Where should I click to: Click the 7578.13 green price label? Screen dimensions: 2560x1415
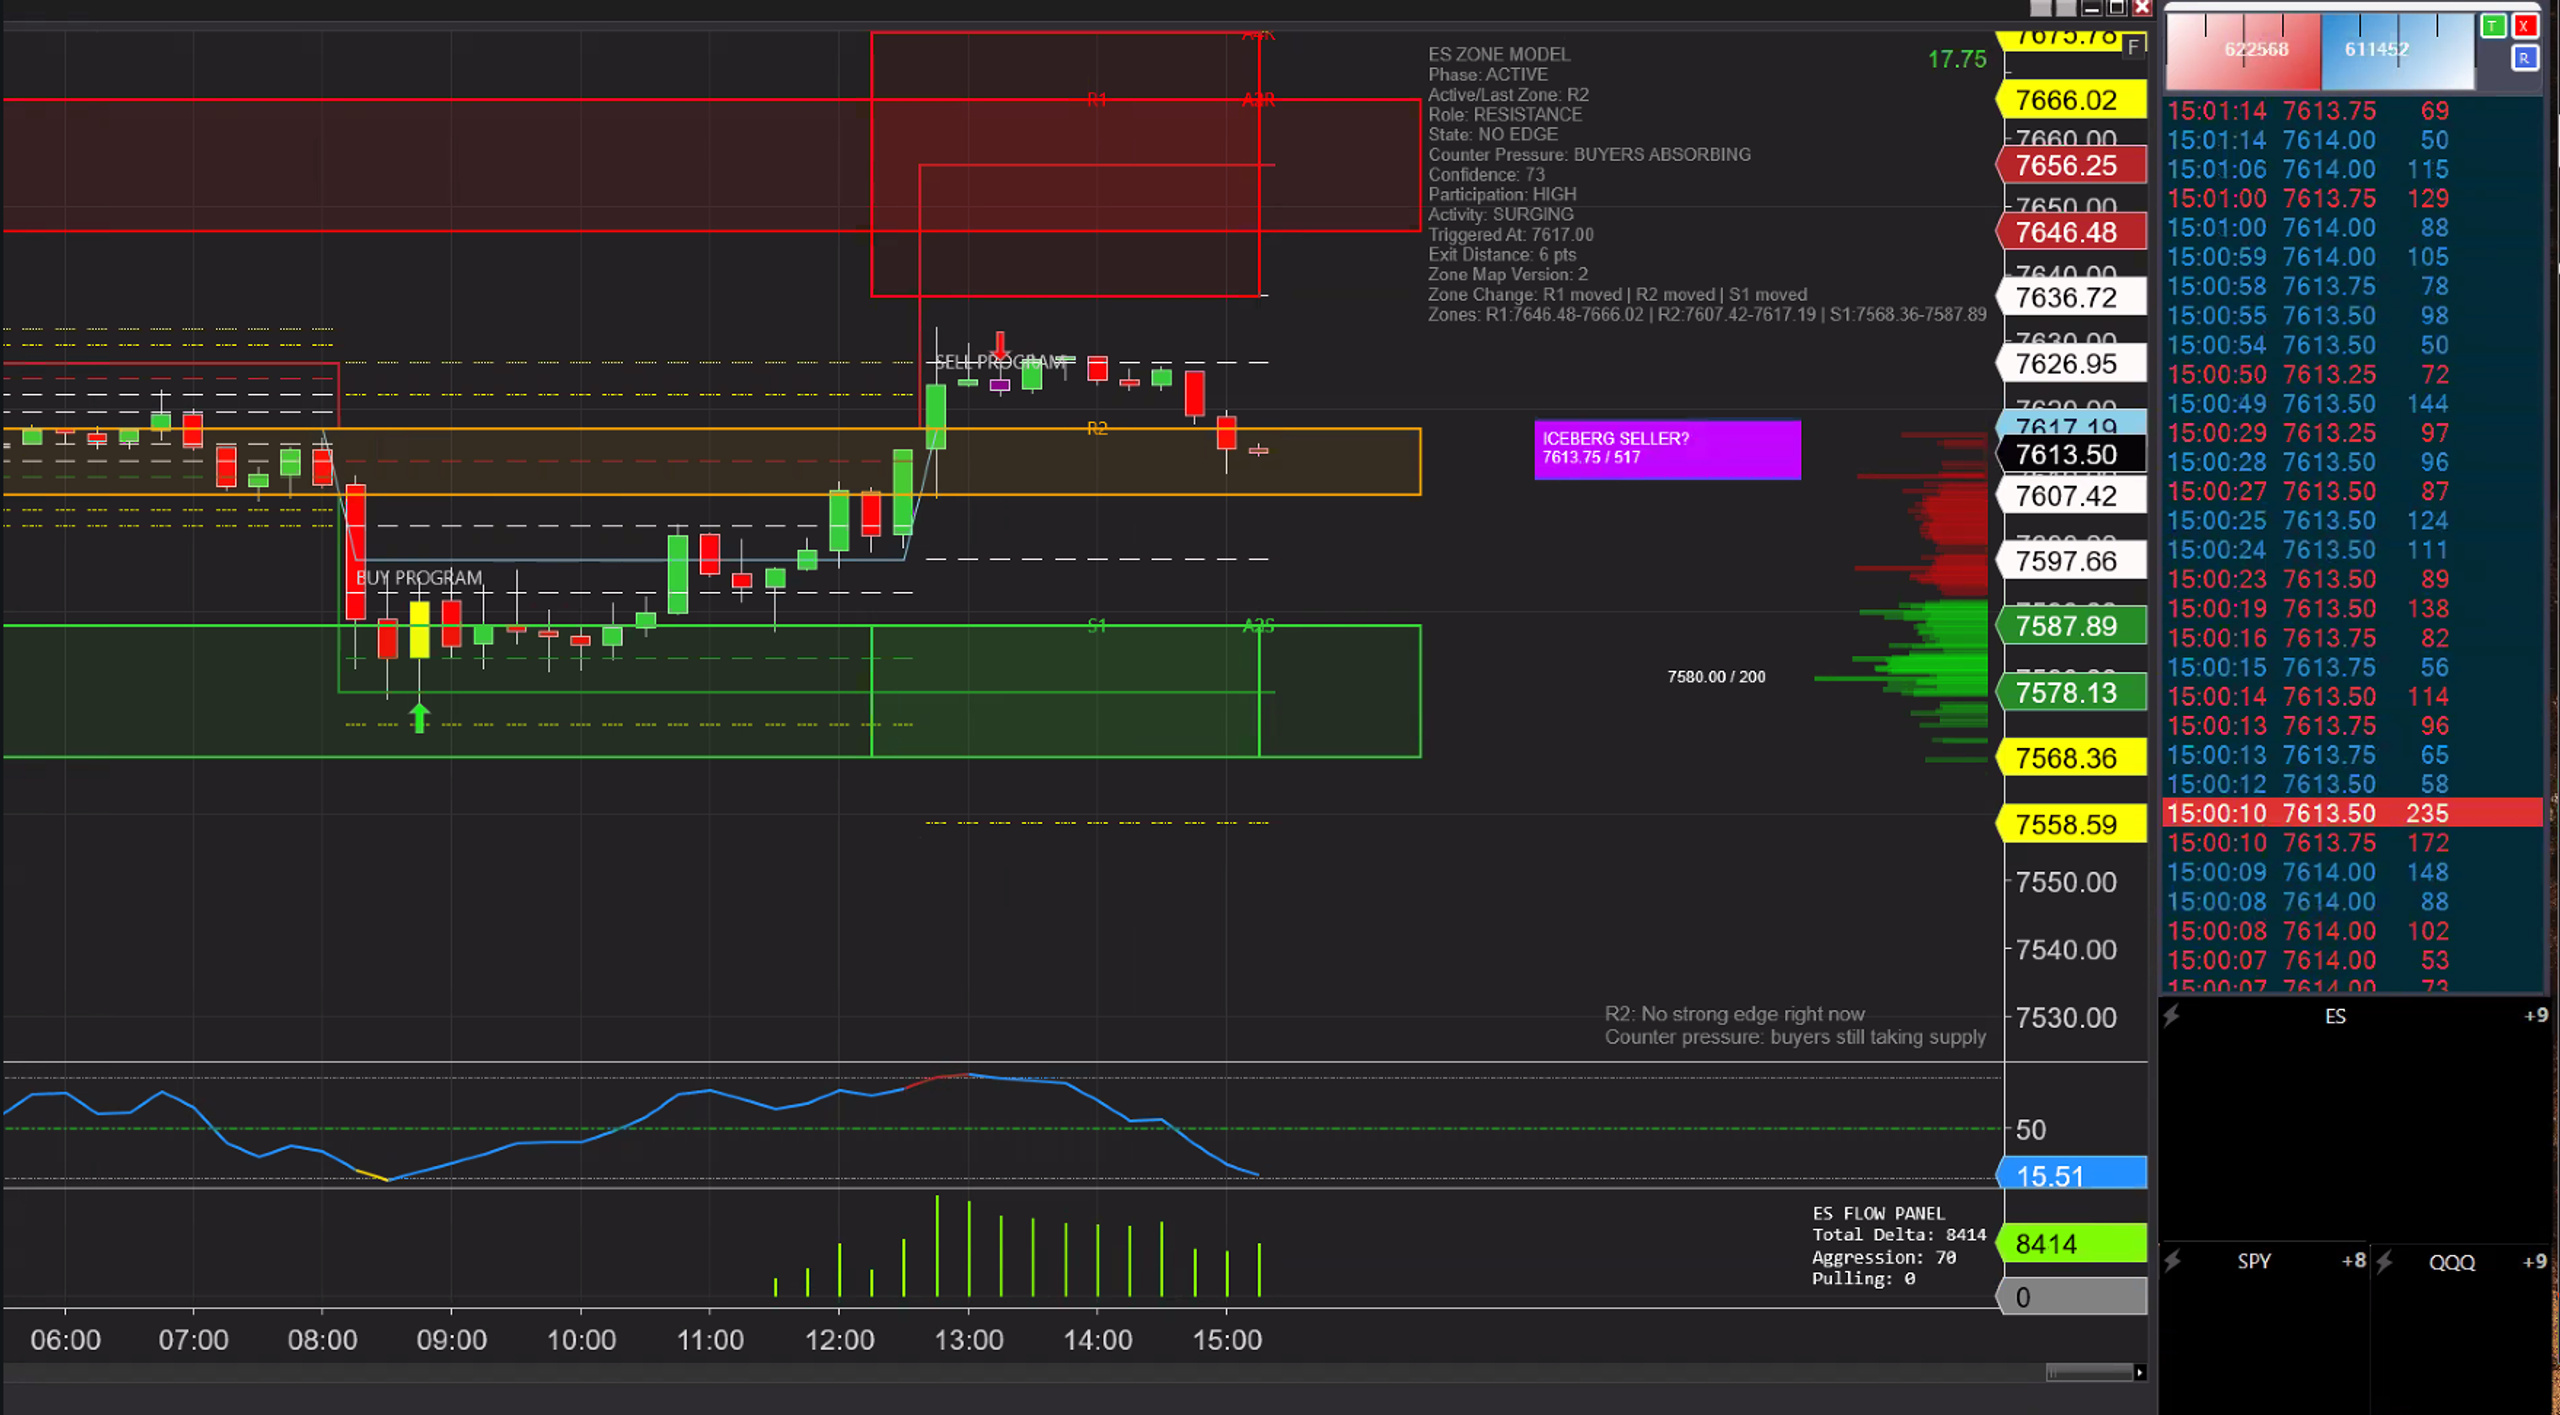point(2071,692)
